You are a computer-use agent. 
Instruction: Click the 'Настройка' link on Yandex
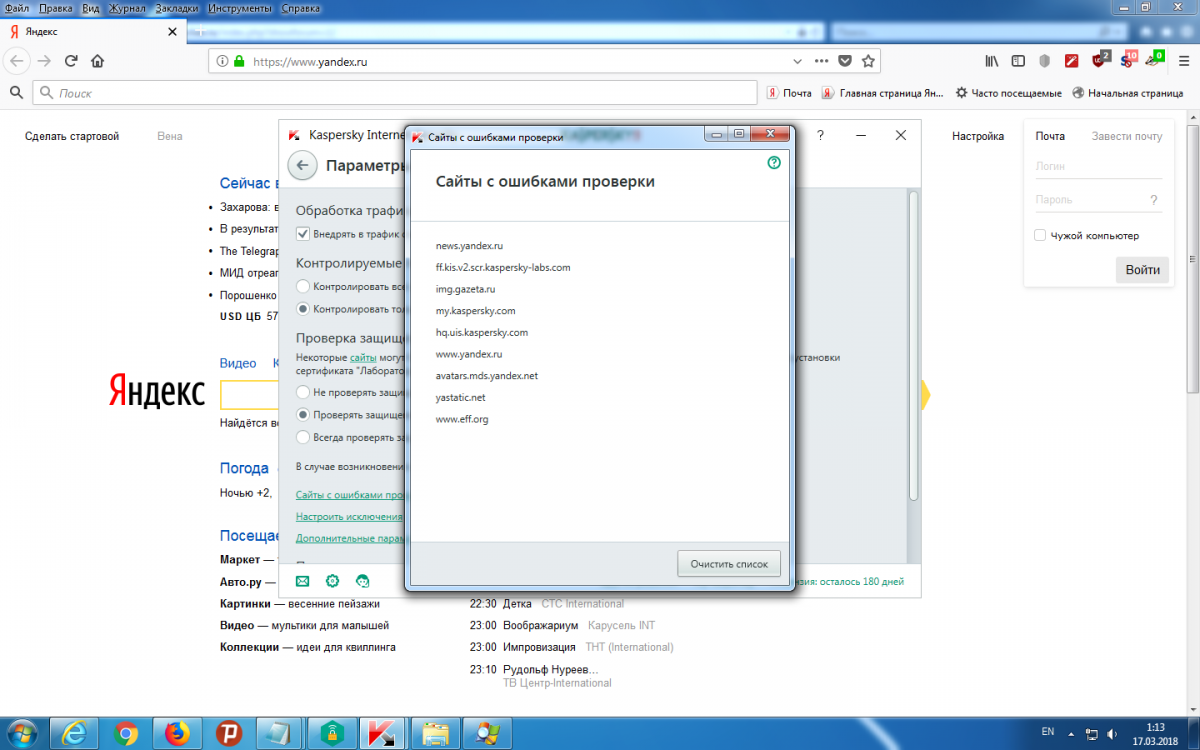977,136
